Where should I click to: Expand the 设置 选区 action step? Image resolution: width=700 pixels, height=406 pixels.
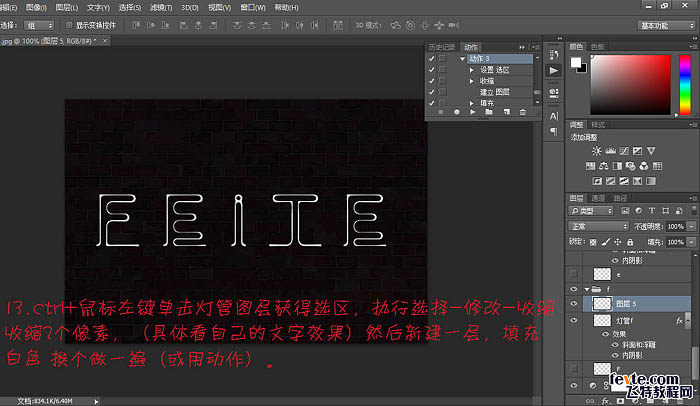472,70
